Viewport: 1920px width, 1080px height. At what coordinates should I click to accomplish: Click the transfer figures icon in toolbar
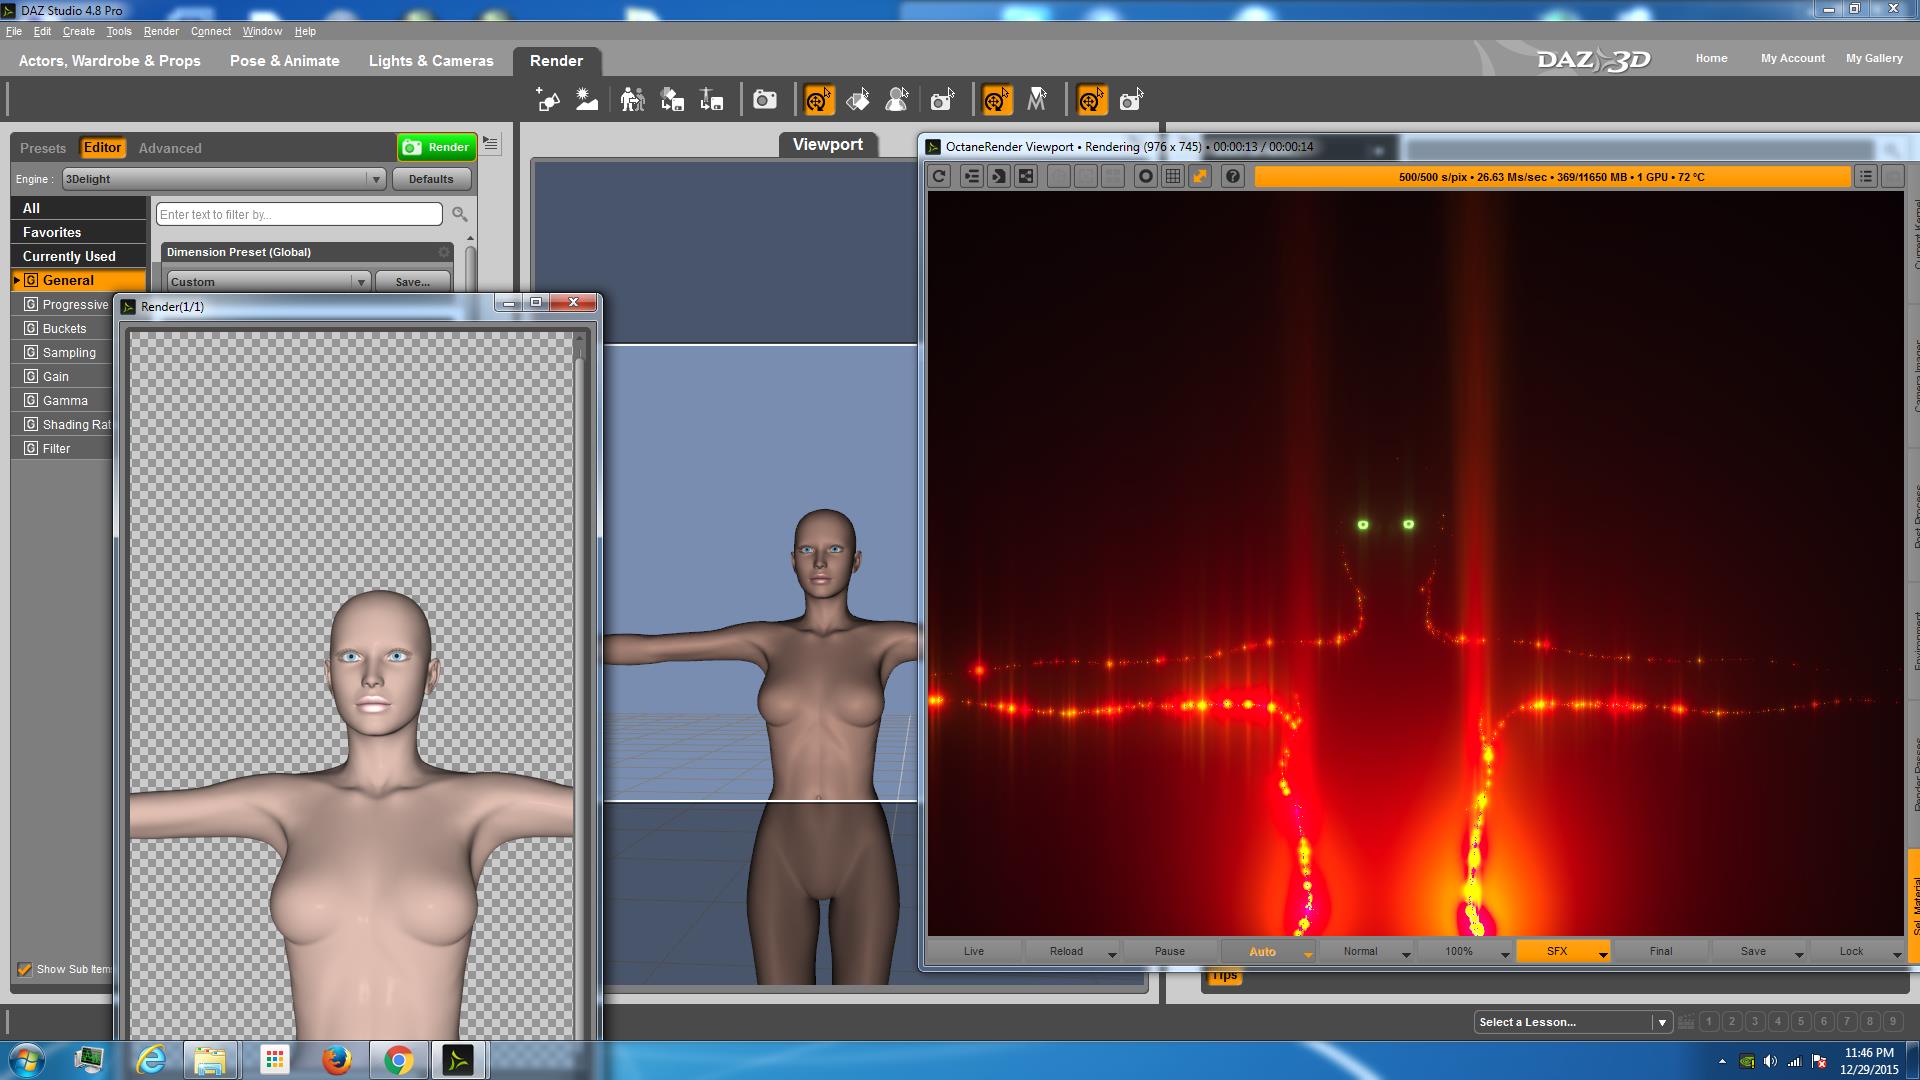[x=632, y=100]
